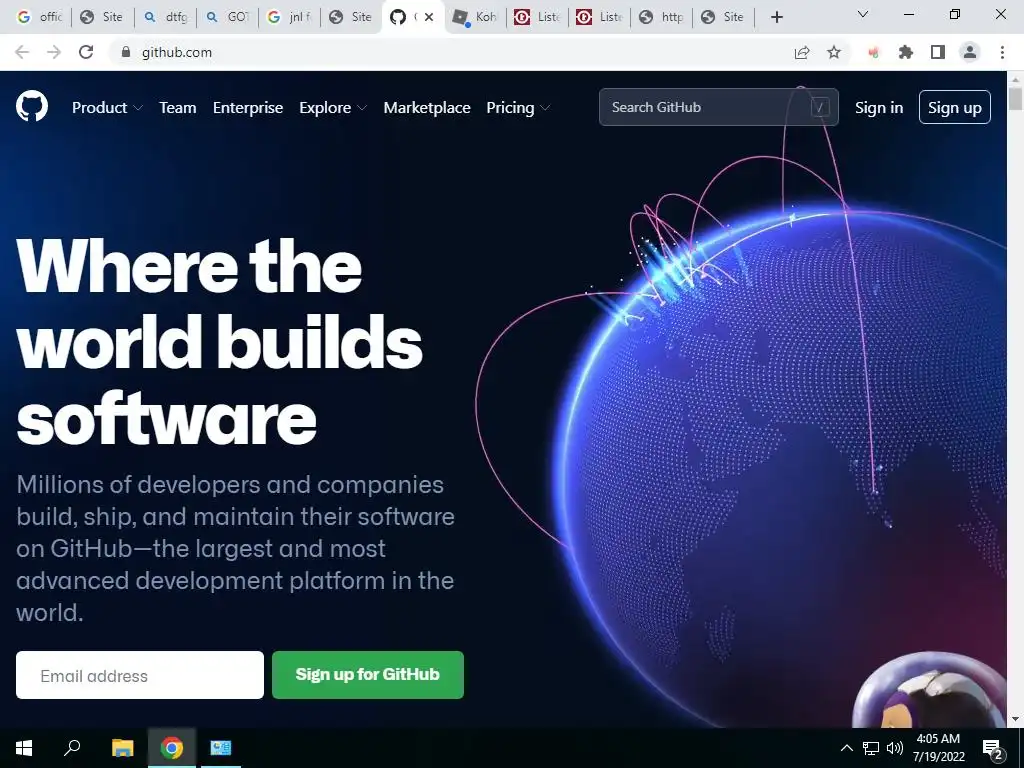
Task: Switch to the 'dtfg' search tab
Action: point(166,17)
